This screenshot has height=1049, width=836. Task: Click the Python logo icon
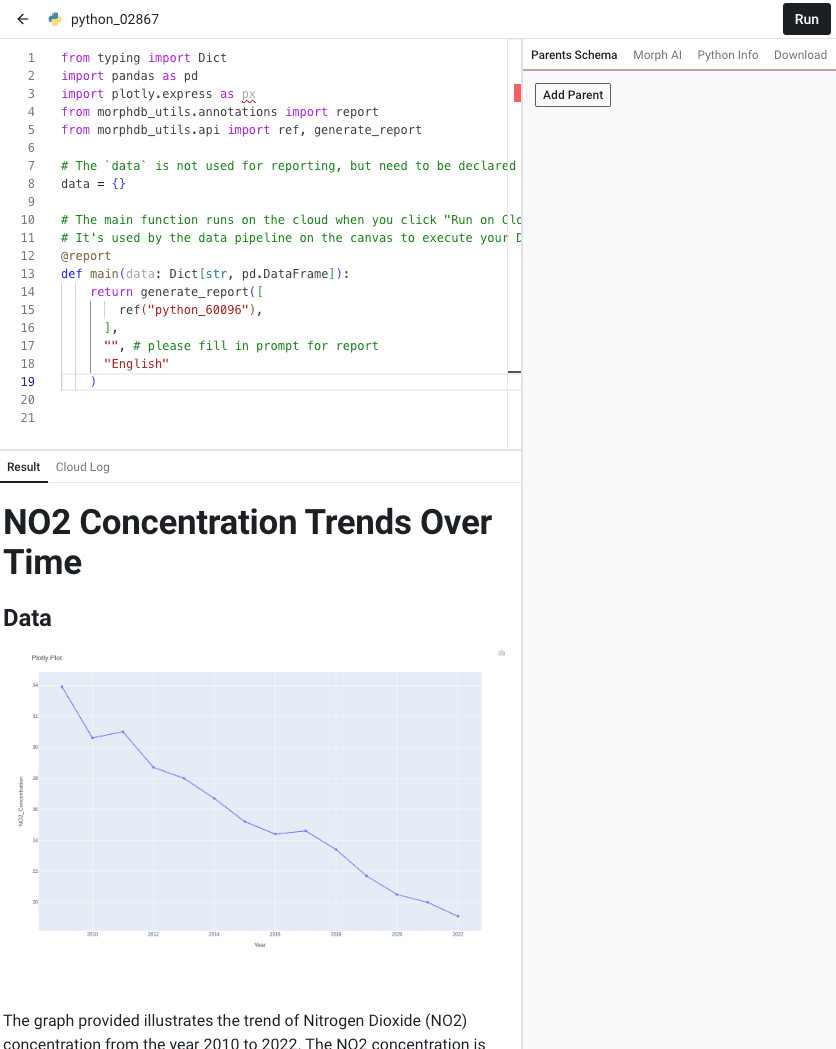[x=55, y=19]
